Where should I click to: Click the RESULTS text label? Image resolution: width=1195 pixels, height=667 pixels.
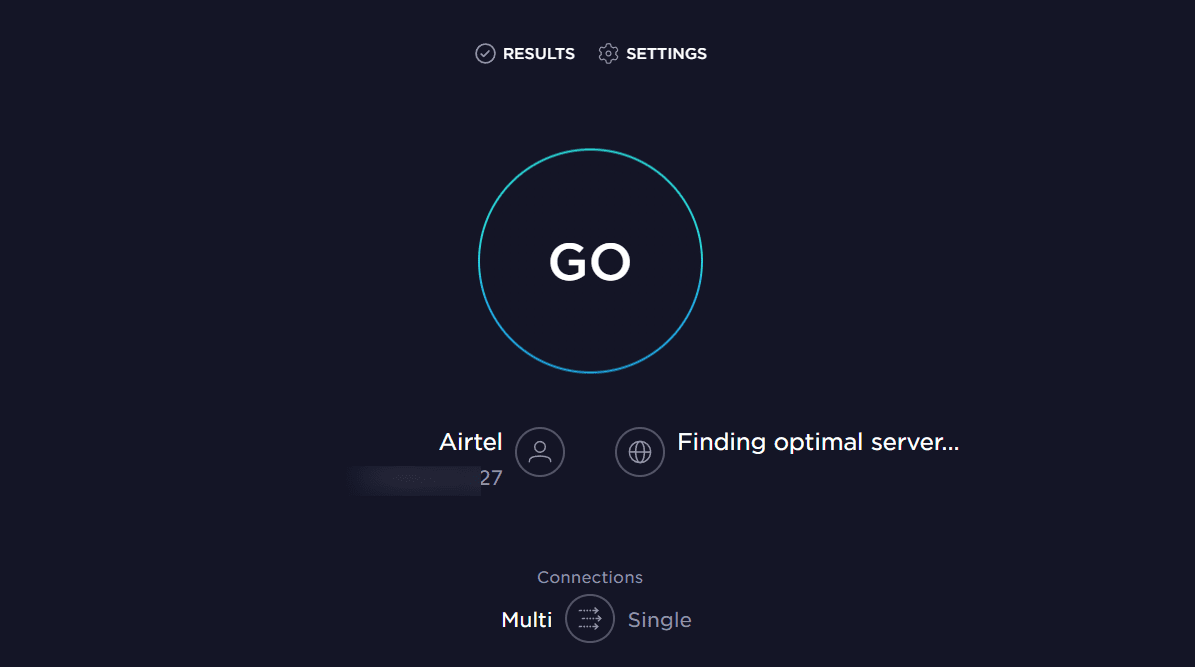[x=539, y=53]
